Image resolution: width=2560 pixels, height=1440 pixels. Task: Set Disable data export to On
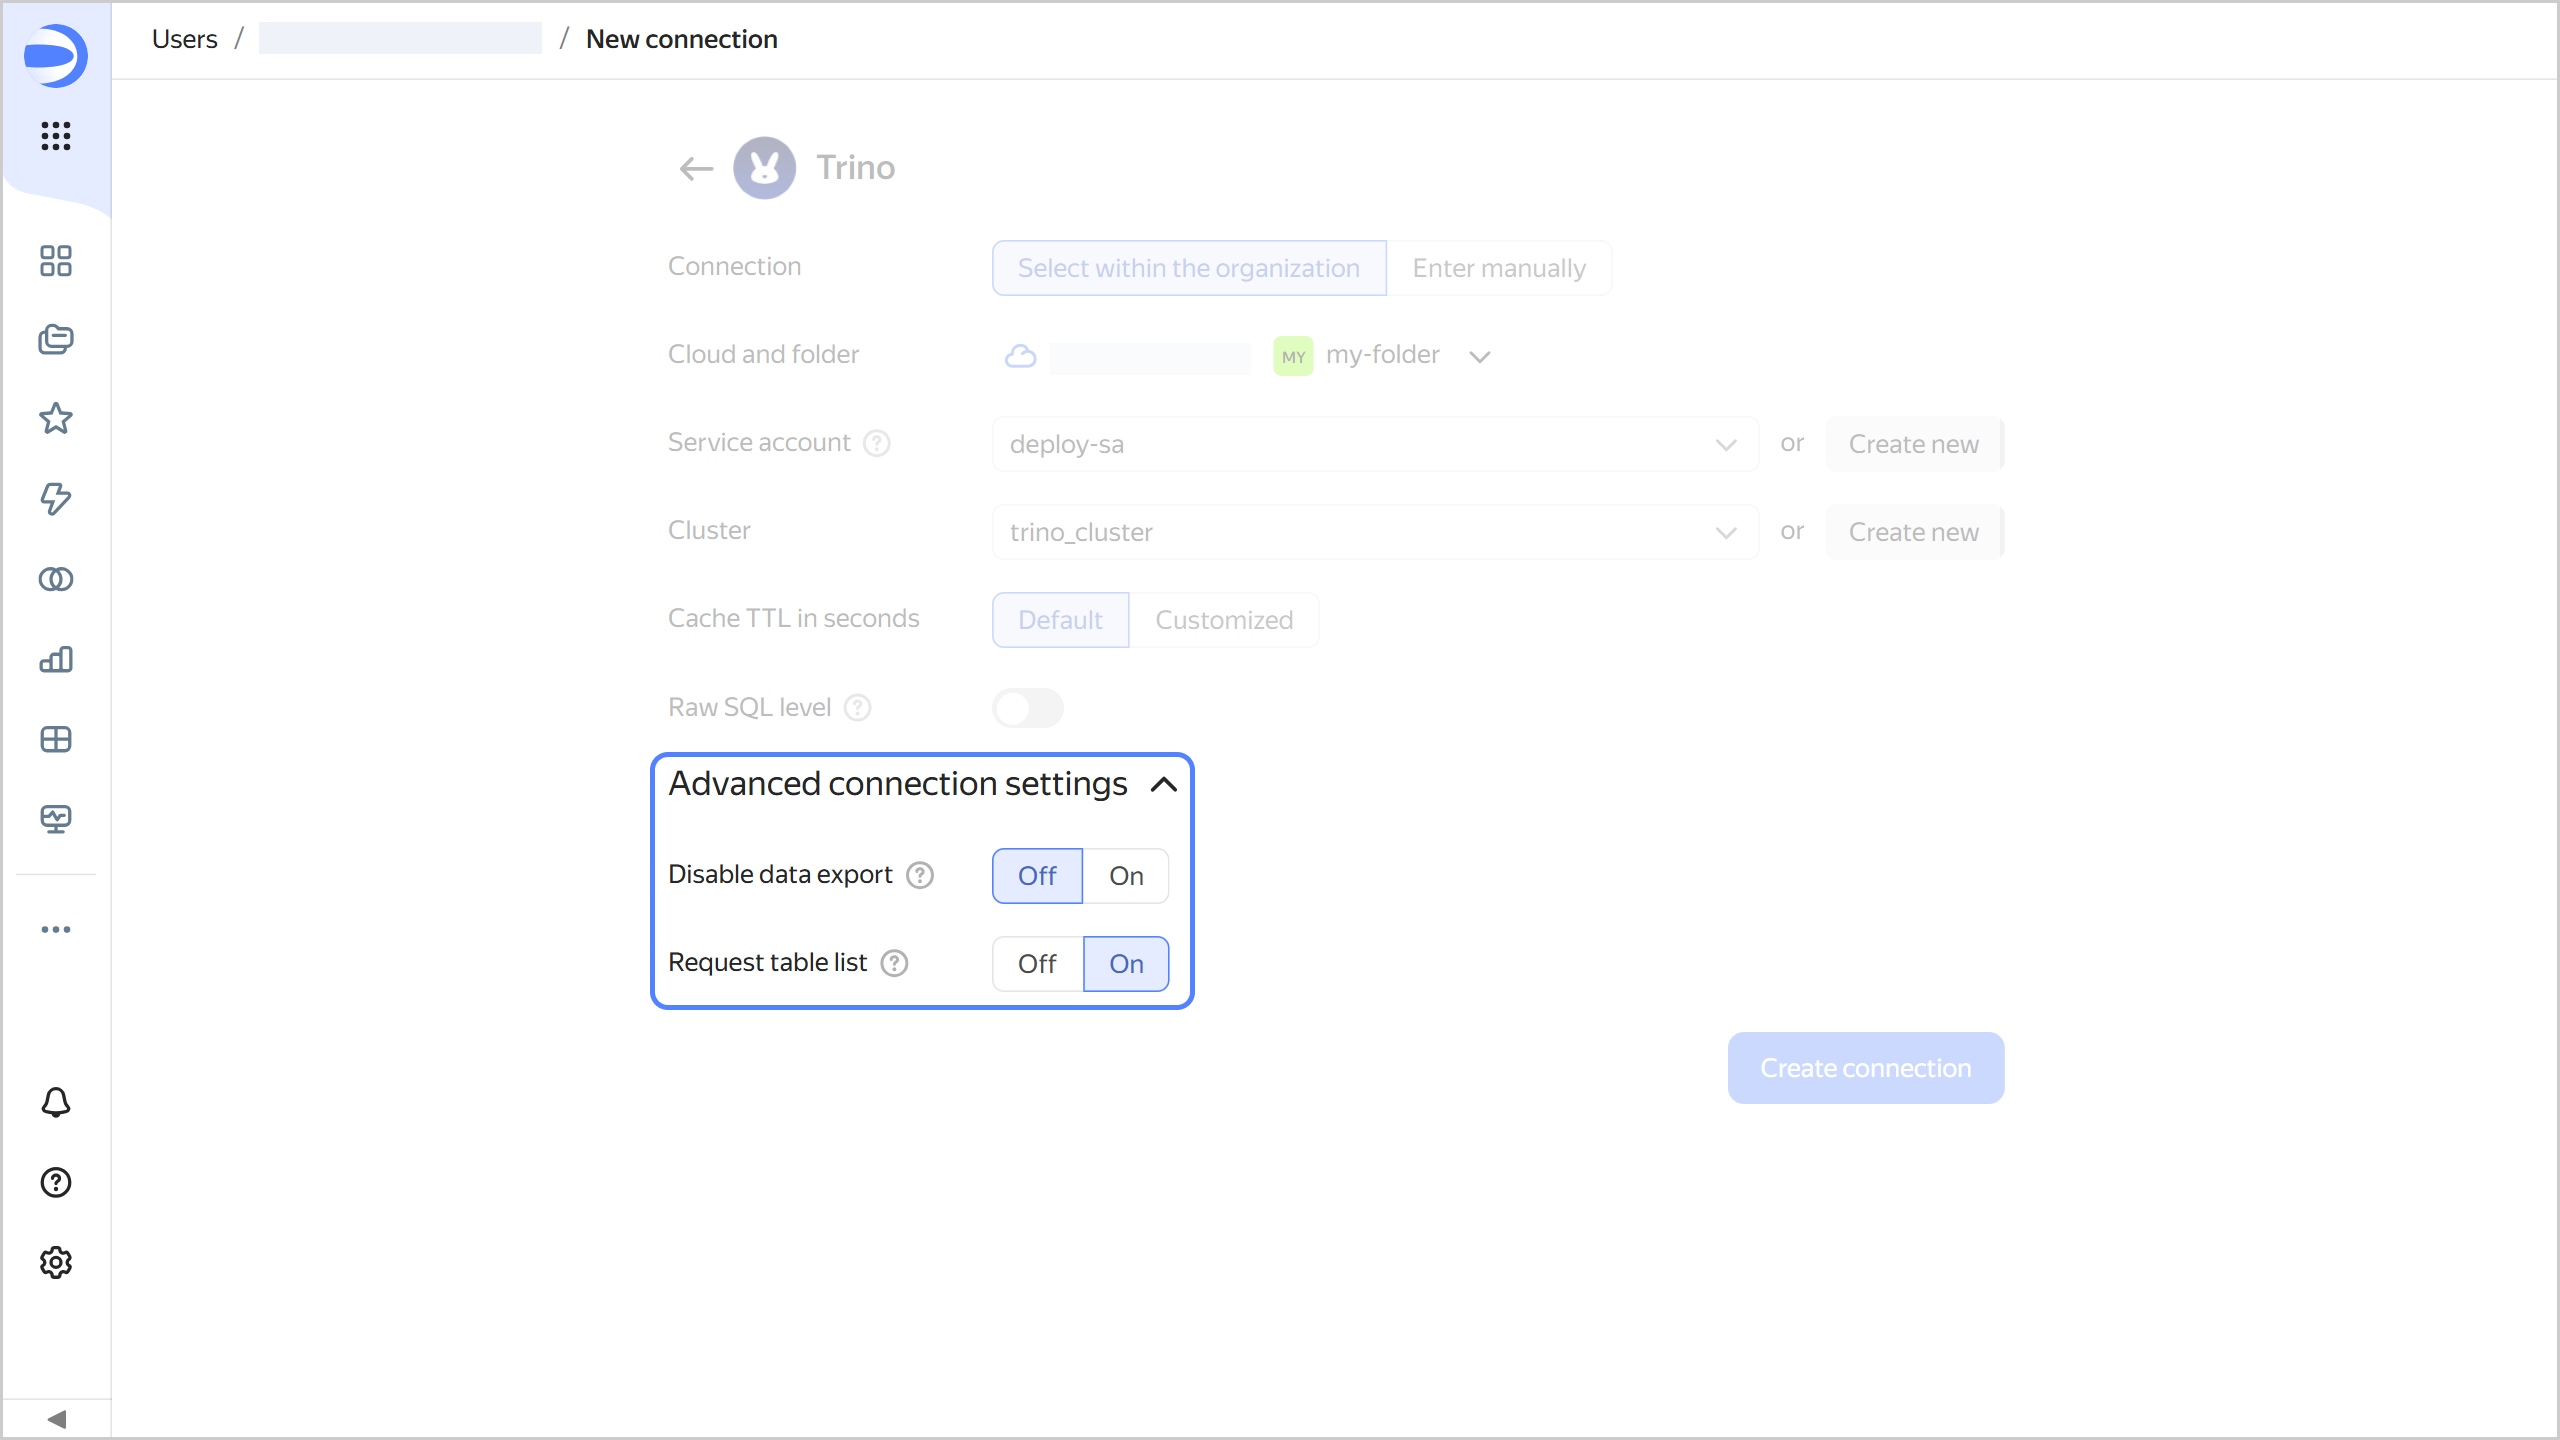(1125, 876)
